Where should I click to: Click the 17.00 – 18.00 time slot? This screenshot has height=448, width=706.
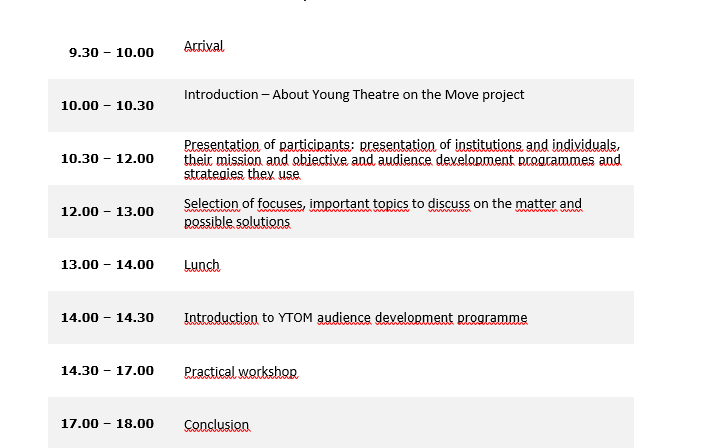107,424
